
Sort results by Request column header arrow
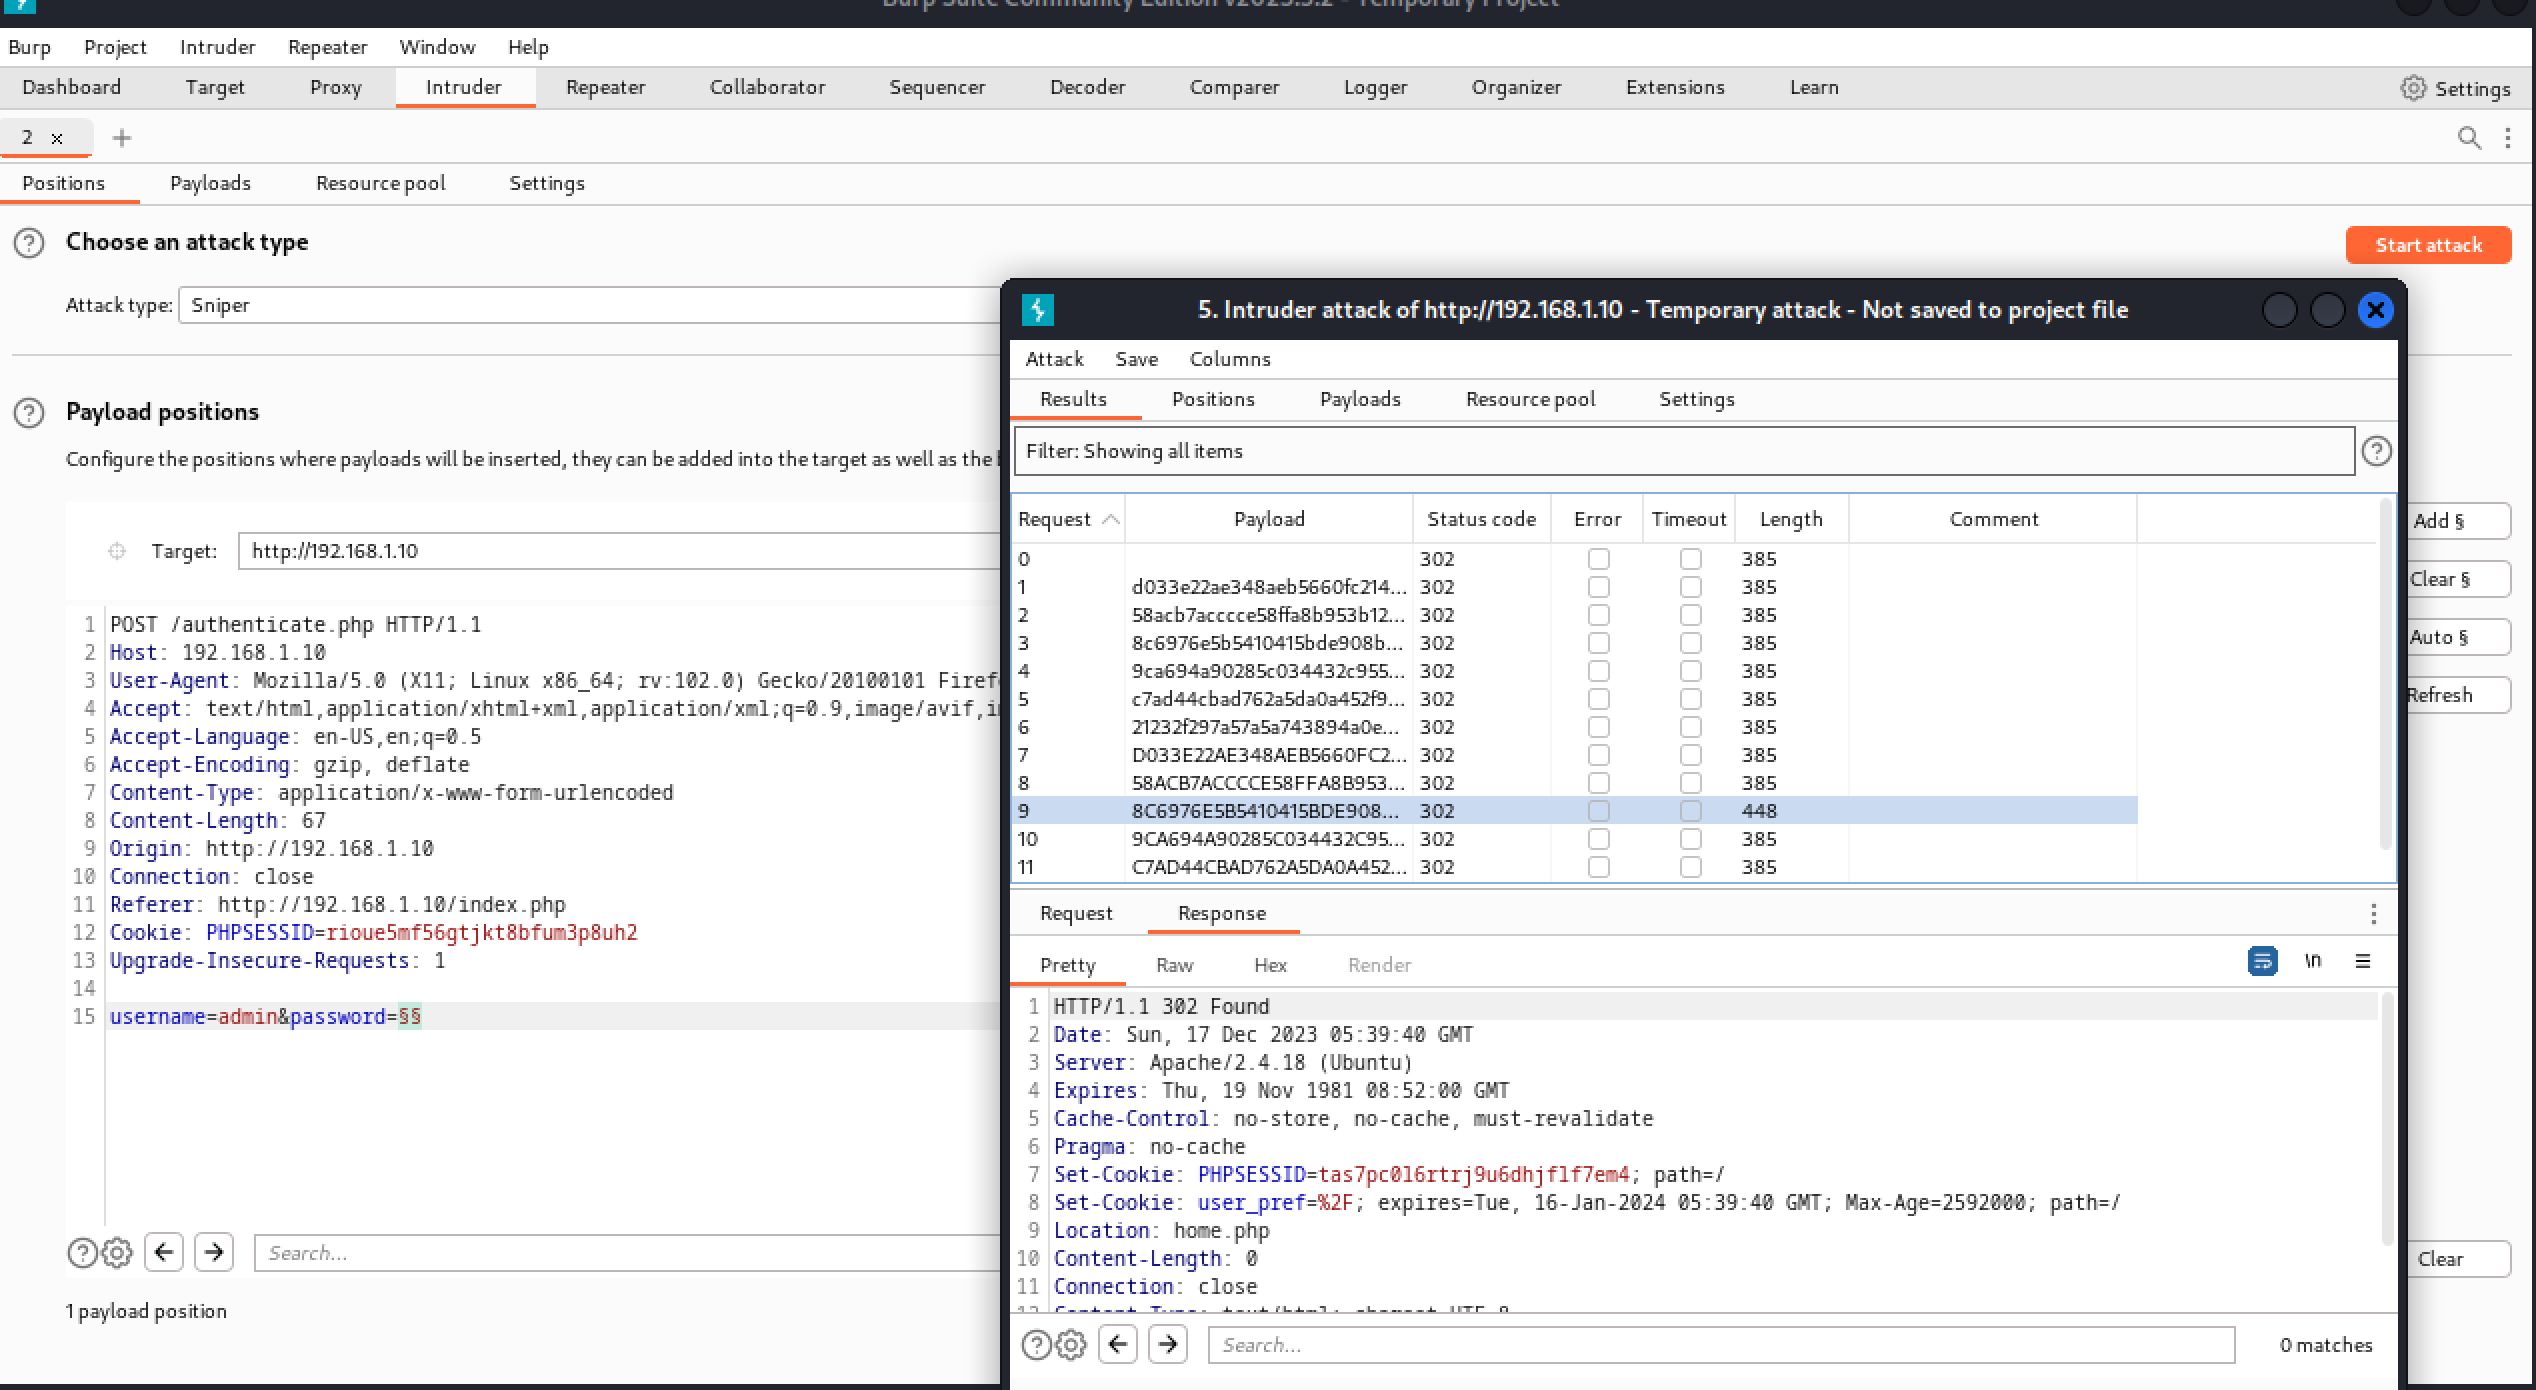pos(1110,519)
